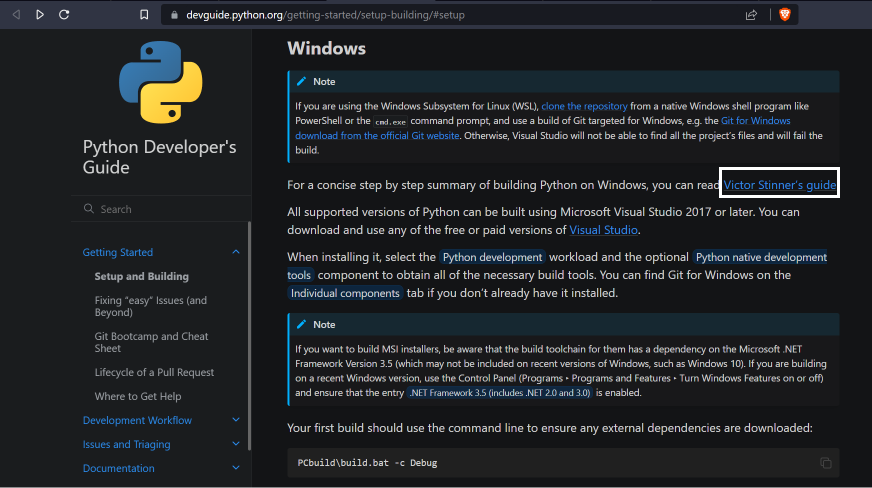Expand the Documentation section chevron

pyautogui.click(x=236, y=468)
